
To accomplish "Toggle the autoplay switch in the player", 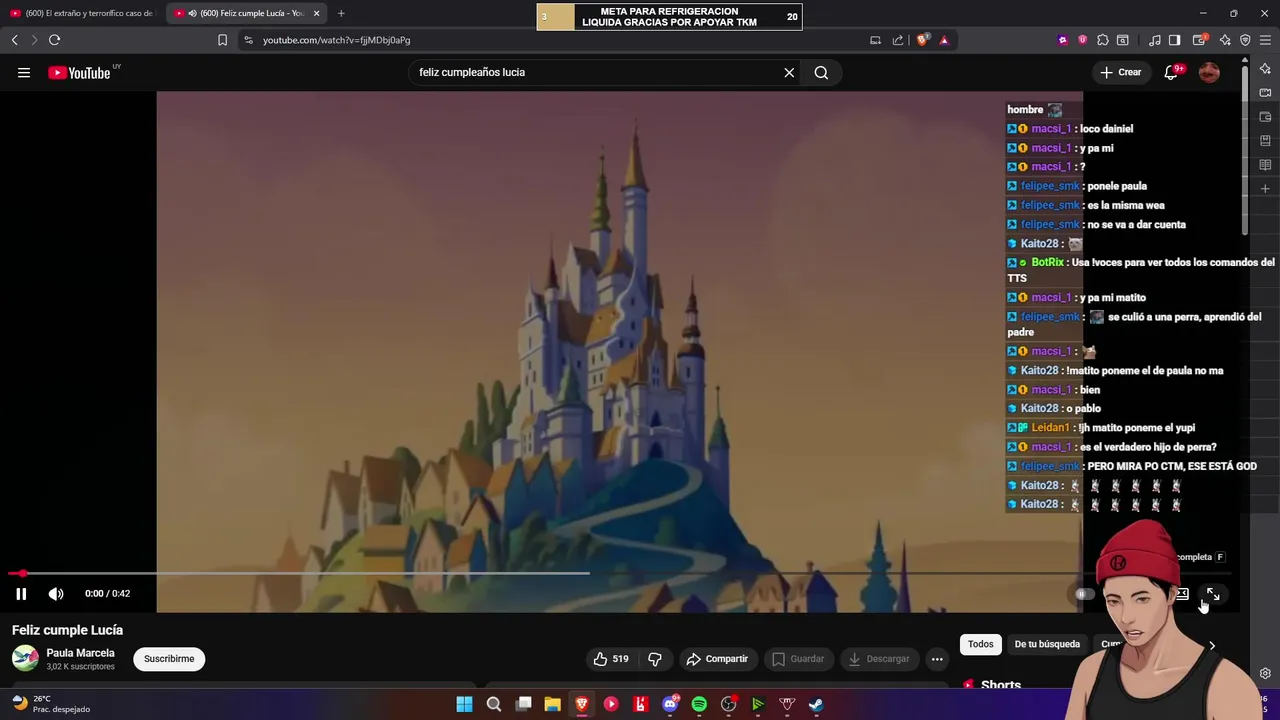I will pos(1083,593).
